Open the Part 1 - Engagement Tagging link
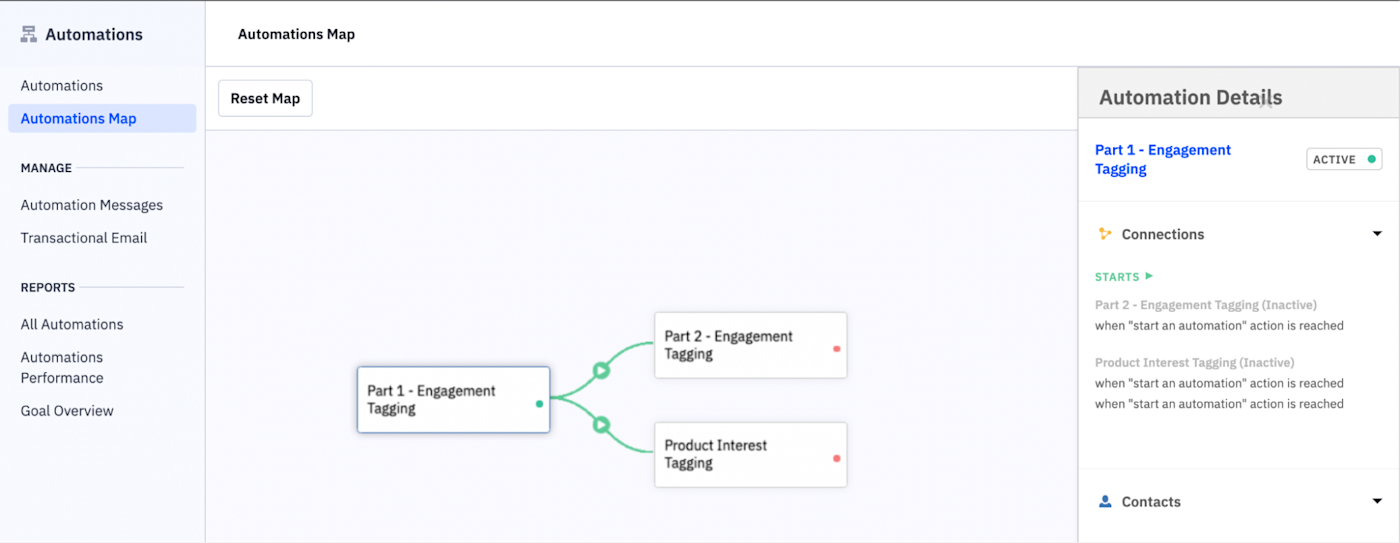 [1162, 159]
